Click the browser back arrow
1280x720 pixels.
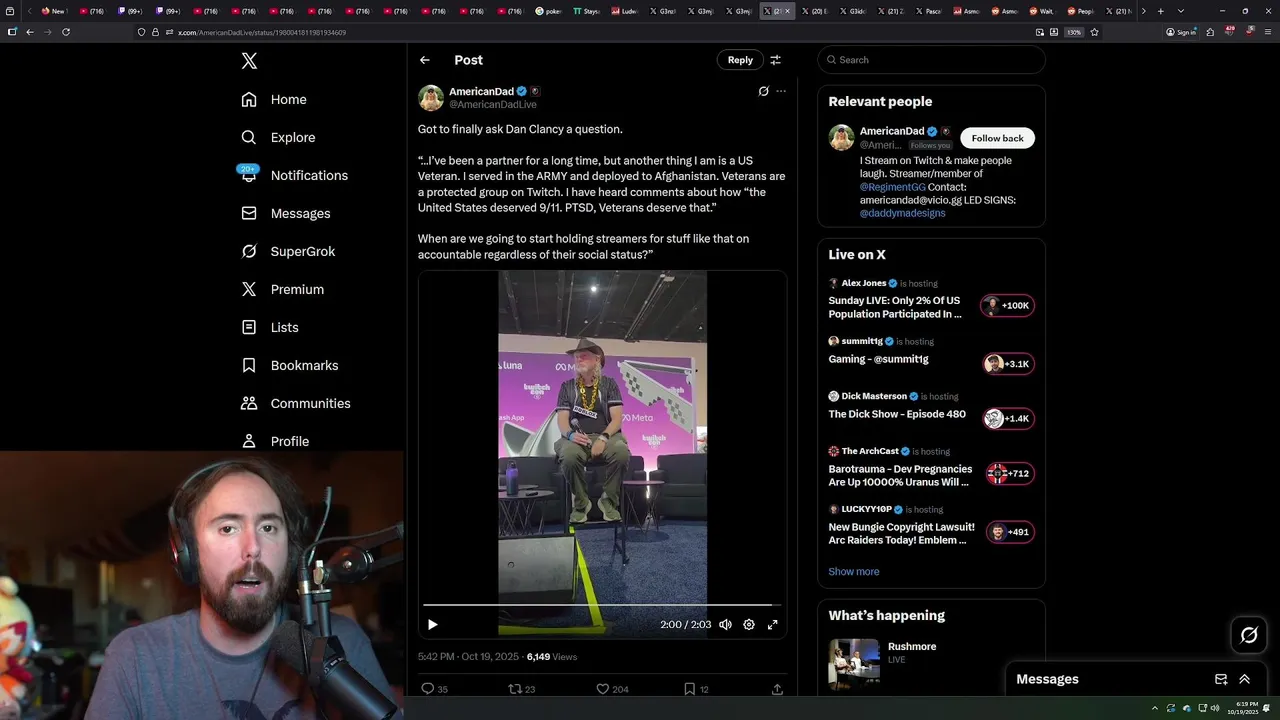click(x=30, y=32)
